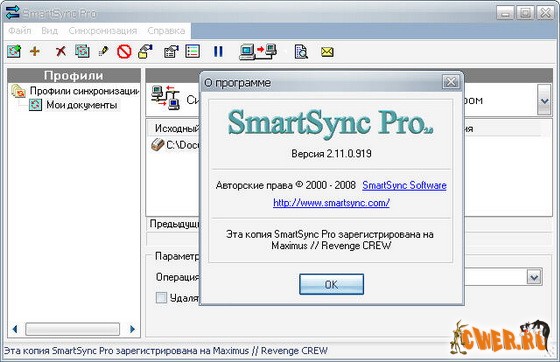Click the red X delete icon
The width and height of the screenshot is (560, 362).
coord(61,51)
